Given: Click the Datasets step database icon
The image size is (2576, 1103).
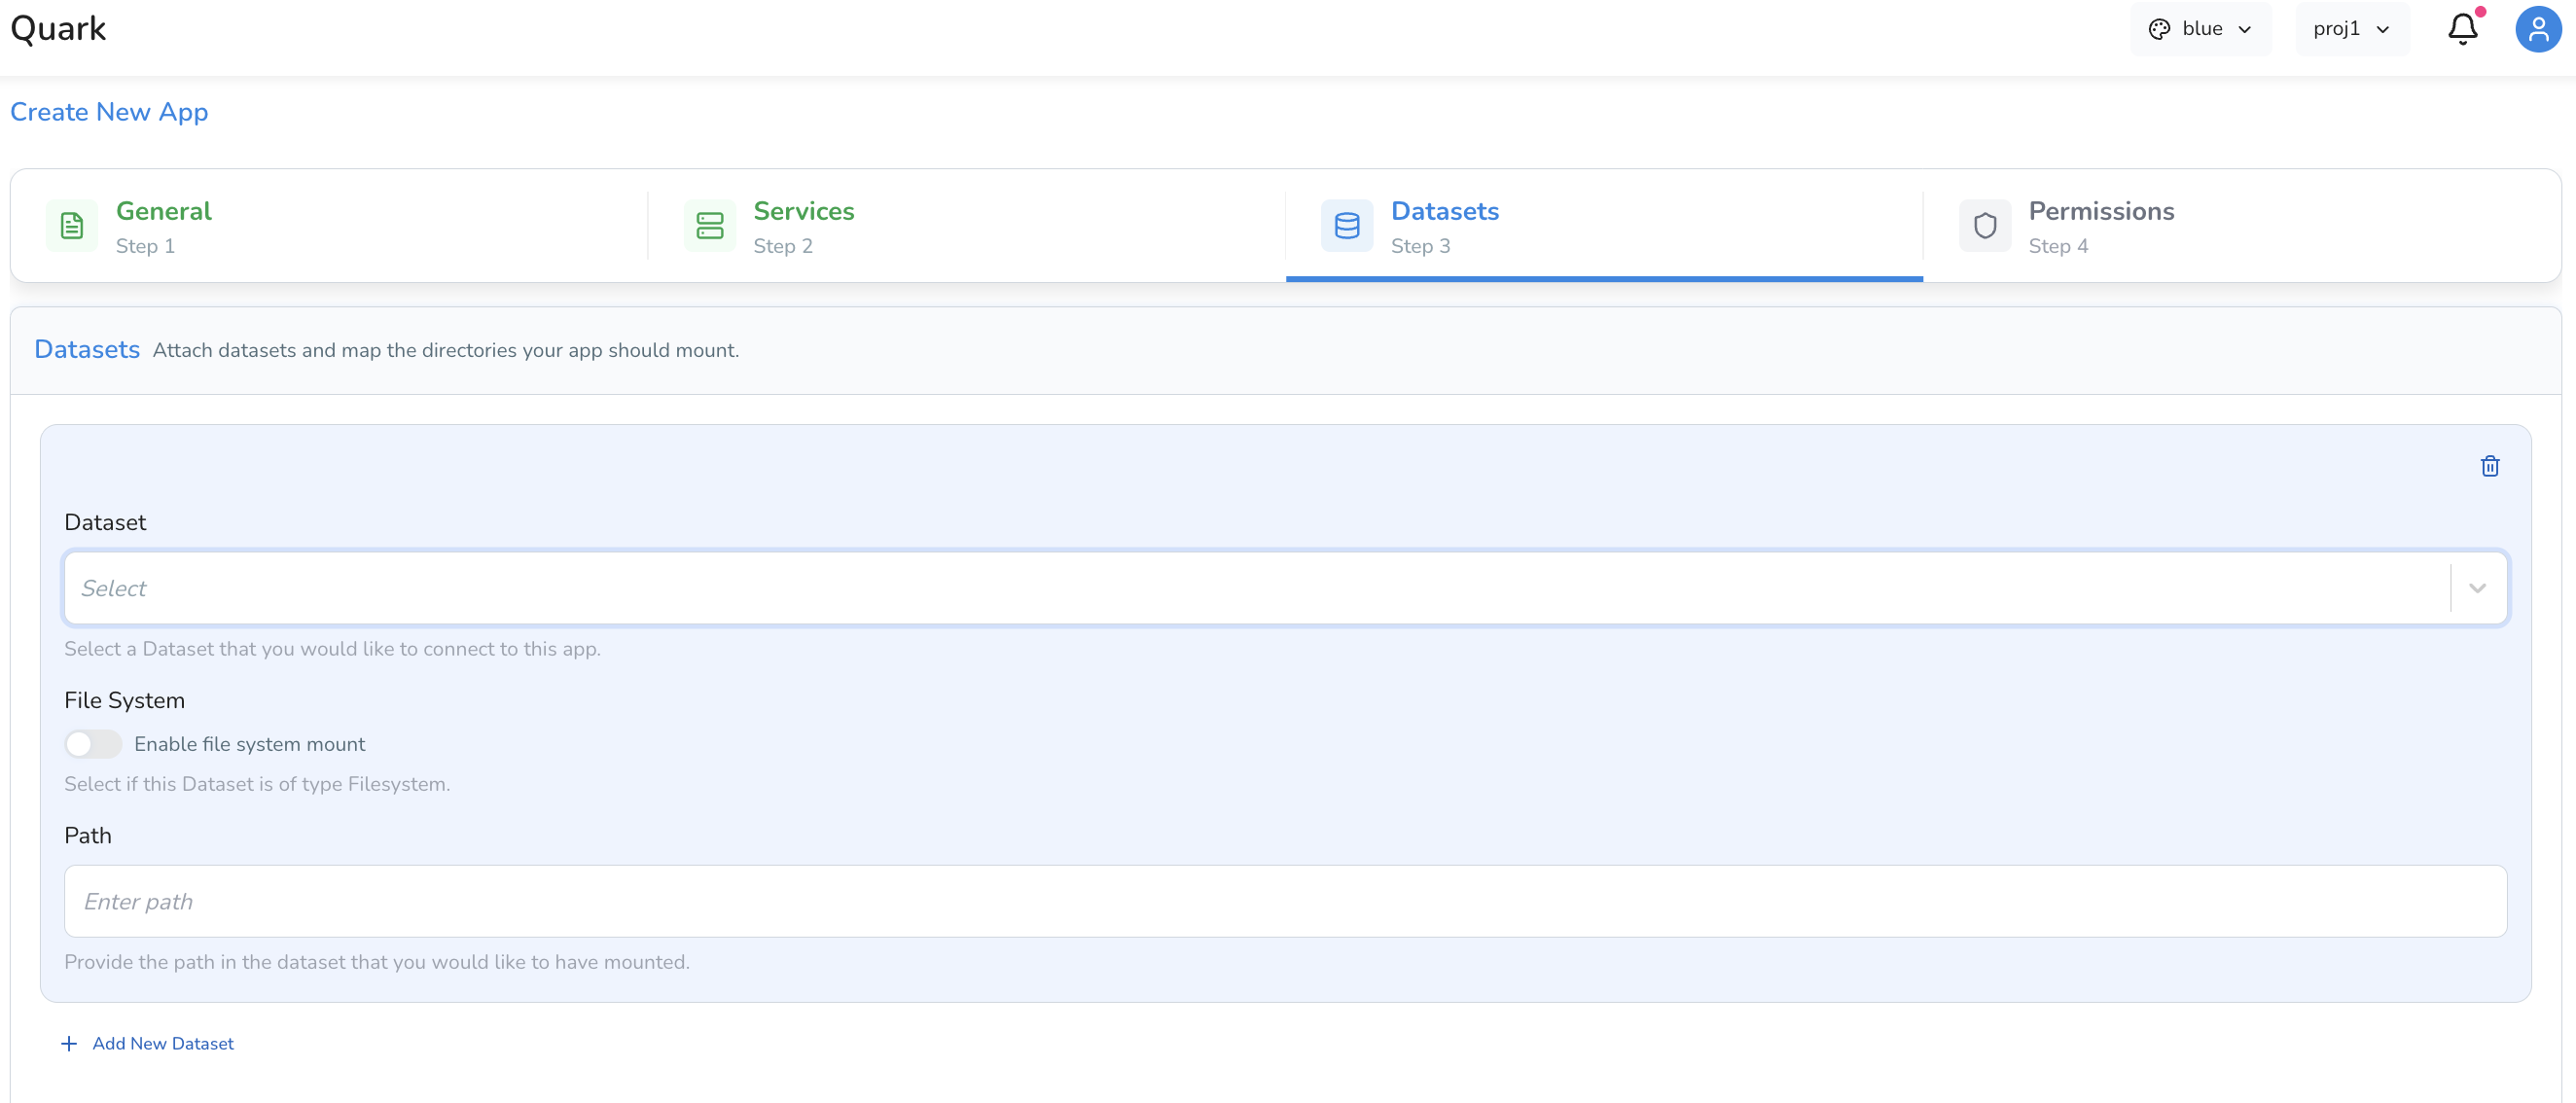Looking at the screenshot, I should [x=1347, y=226].
